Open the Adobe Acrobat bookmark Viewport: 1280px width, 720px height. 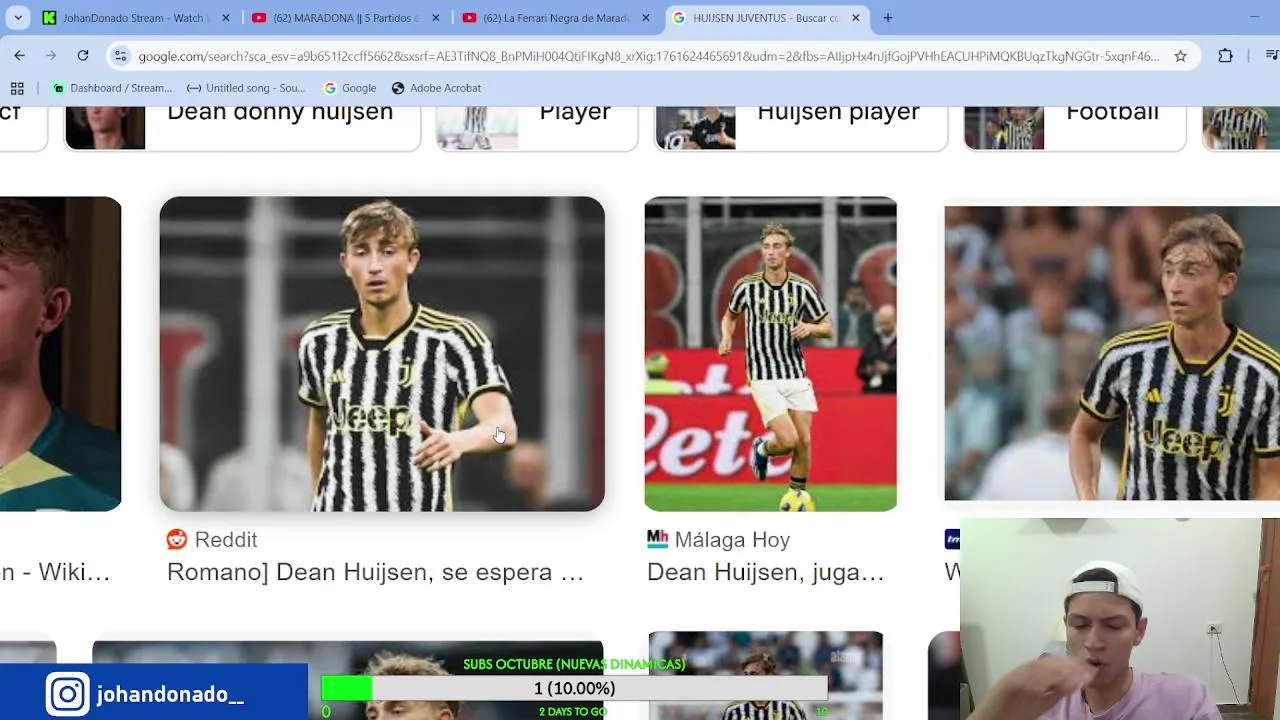436,88
